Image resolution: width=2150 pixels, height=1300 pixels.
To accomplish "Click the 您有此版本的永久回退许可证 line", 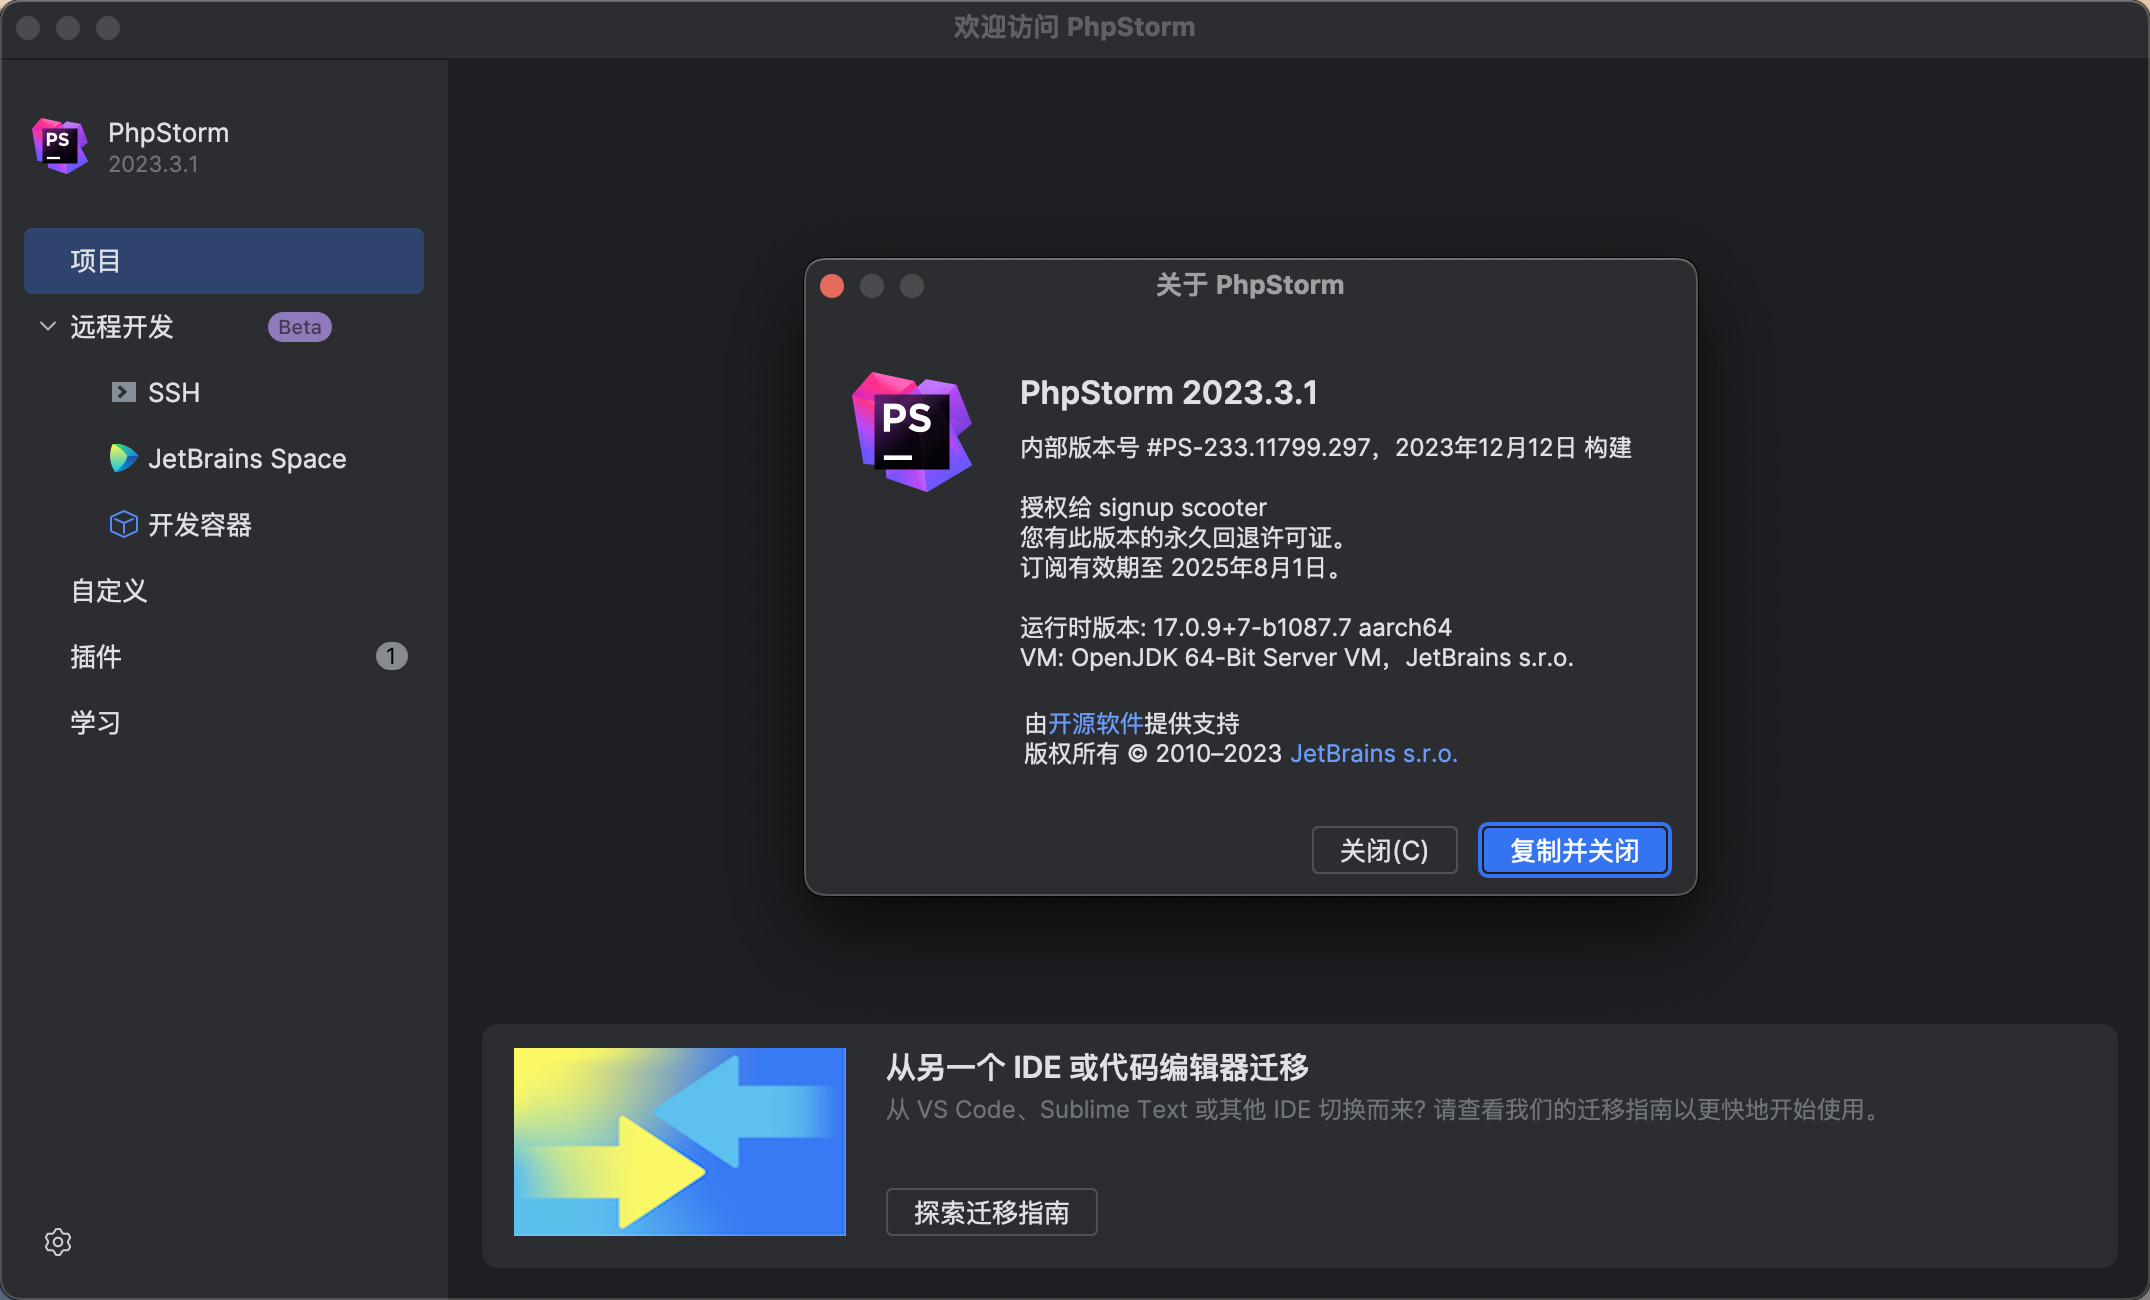I will [1183, 537].
